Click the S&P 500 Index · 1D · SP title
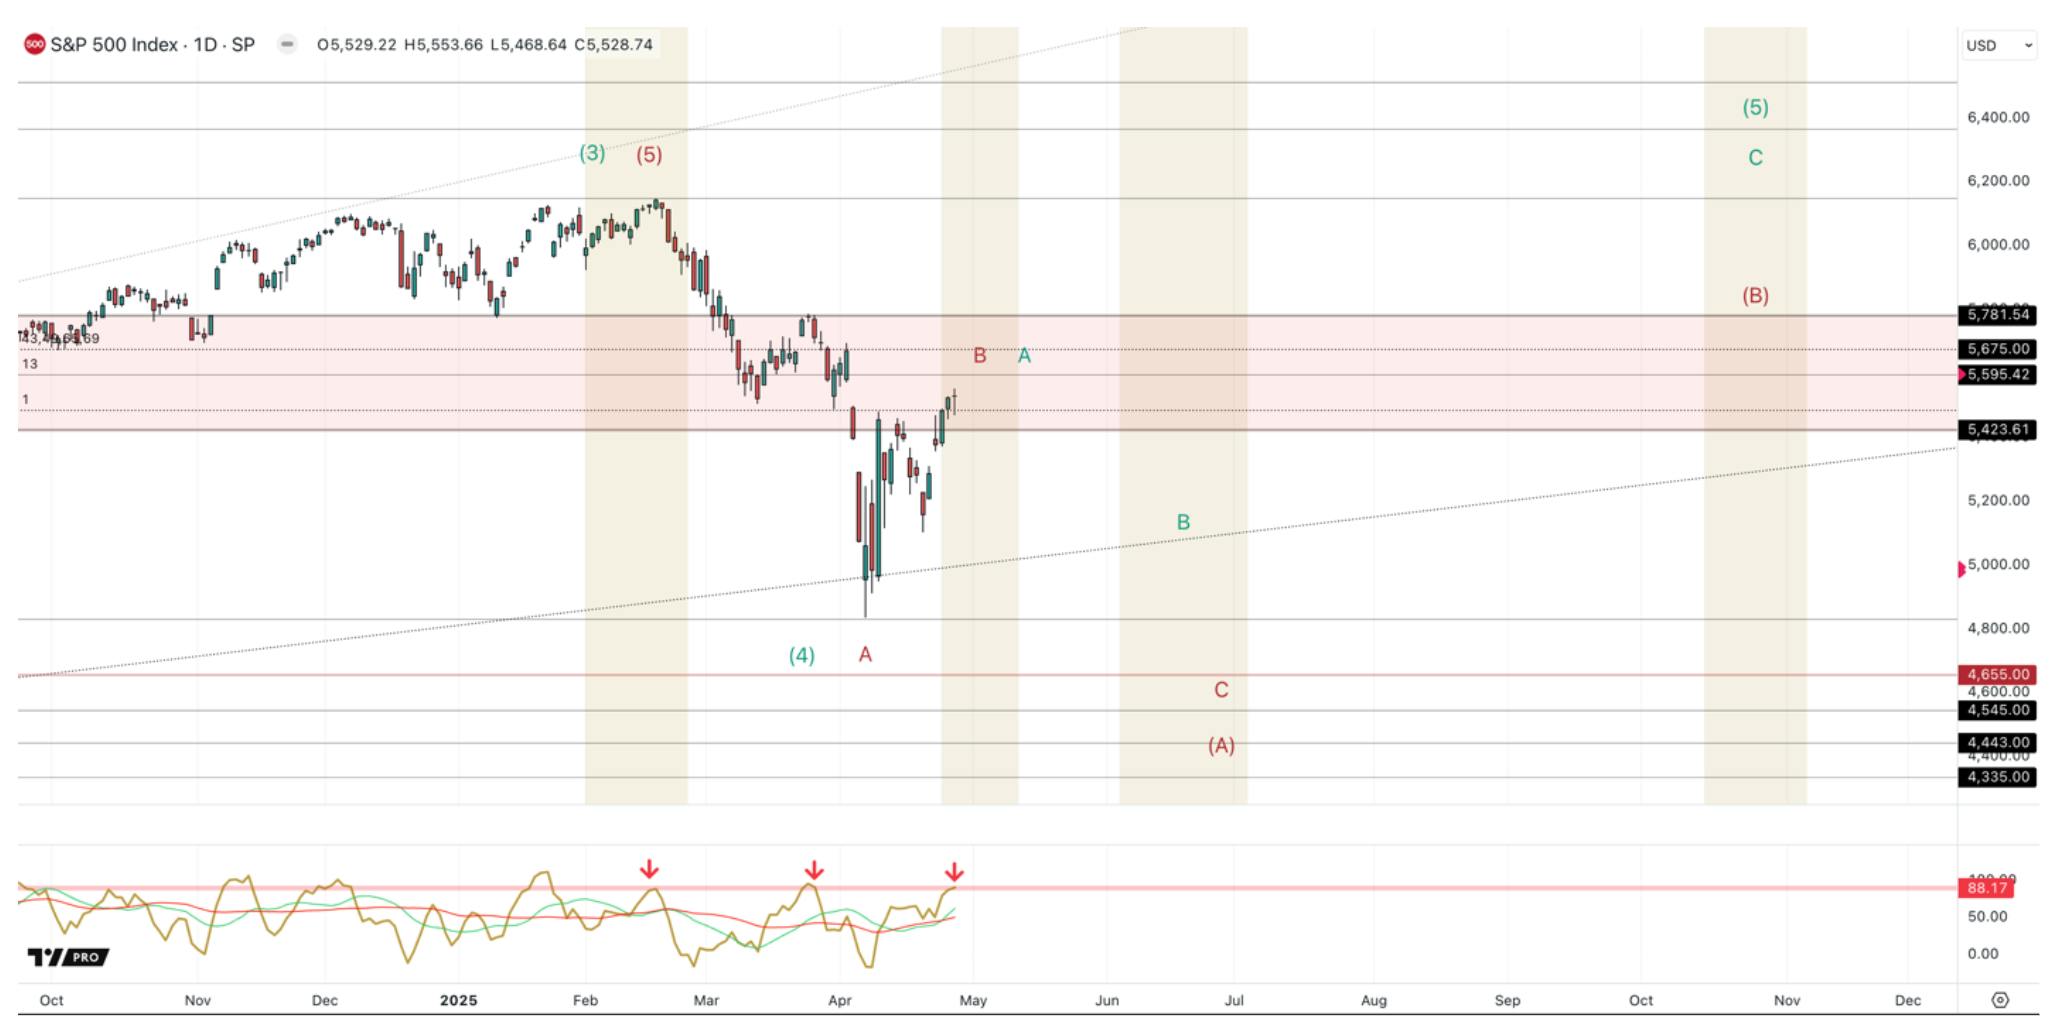Viewport: 2056px width, 1028px height. [153, 45]
